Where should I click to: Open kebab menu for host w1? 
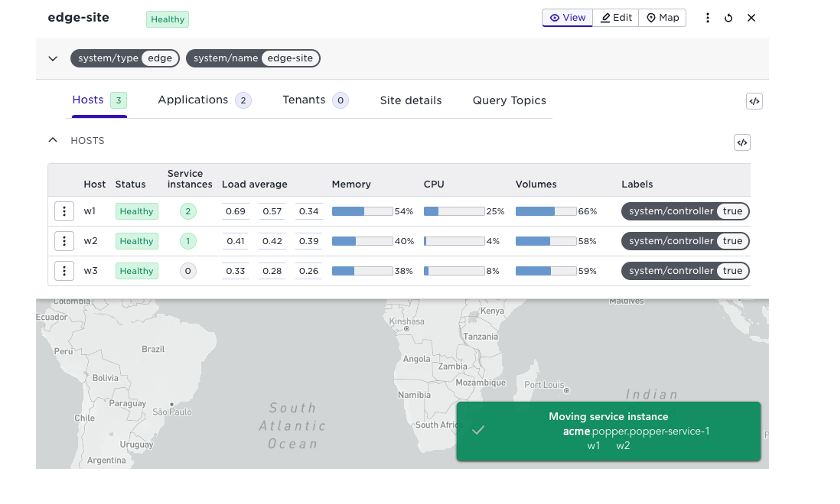(64, 211)
